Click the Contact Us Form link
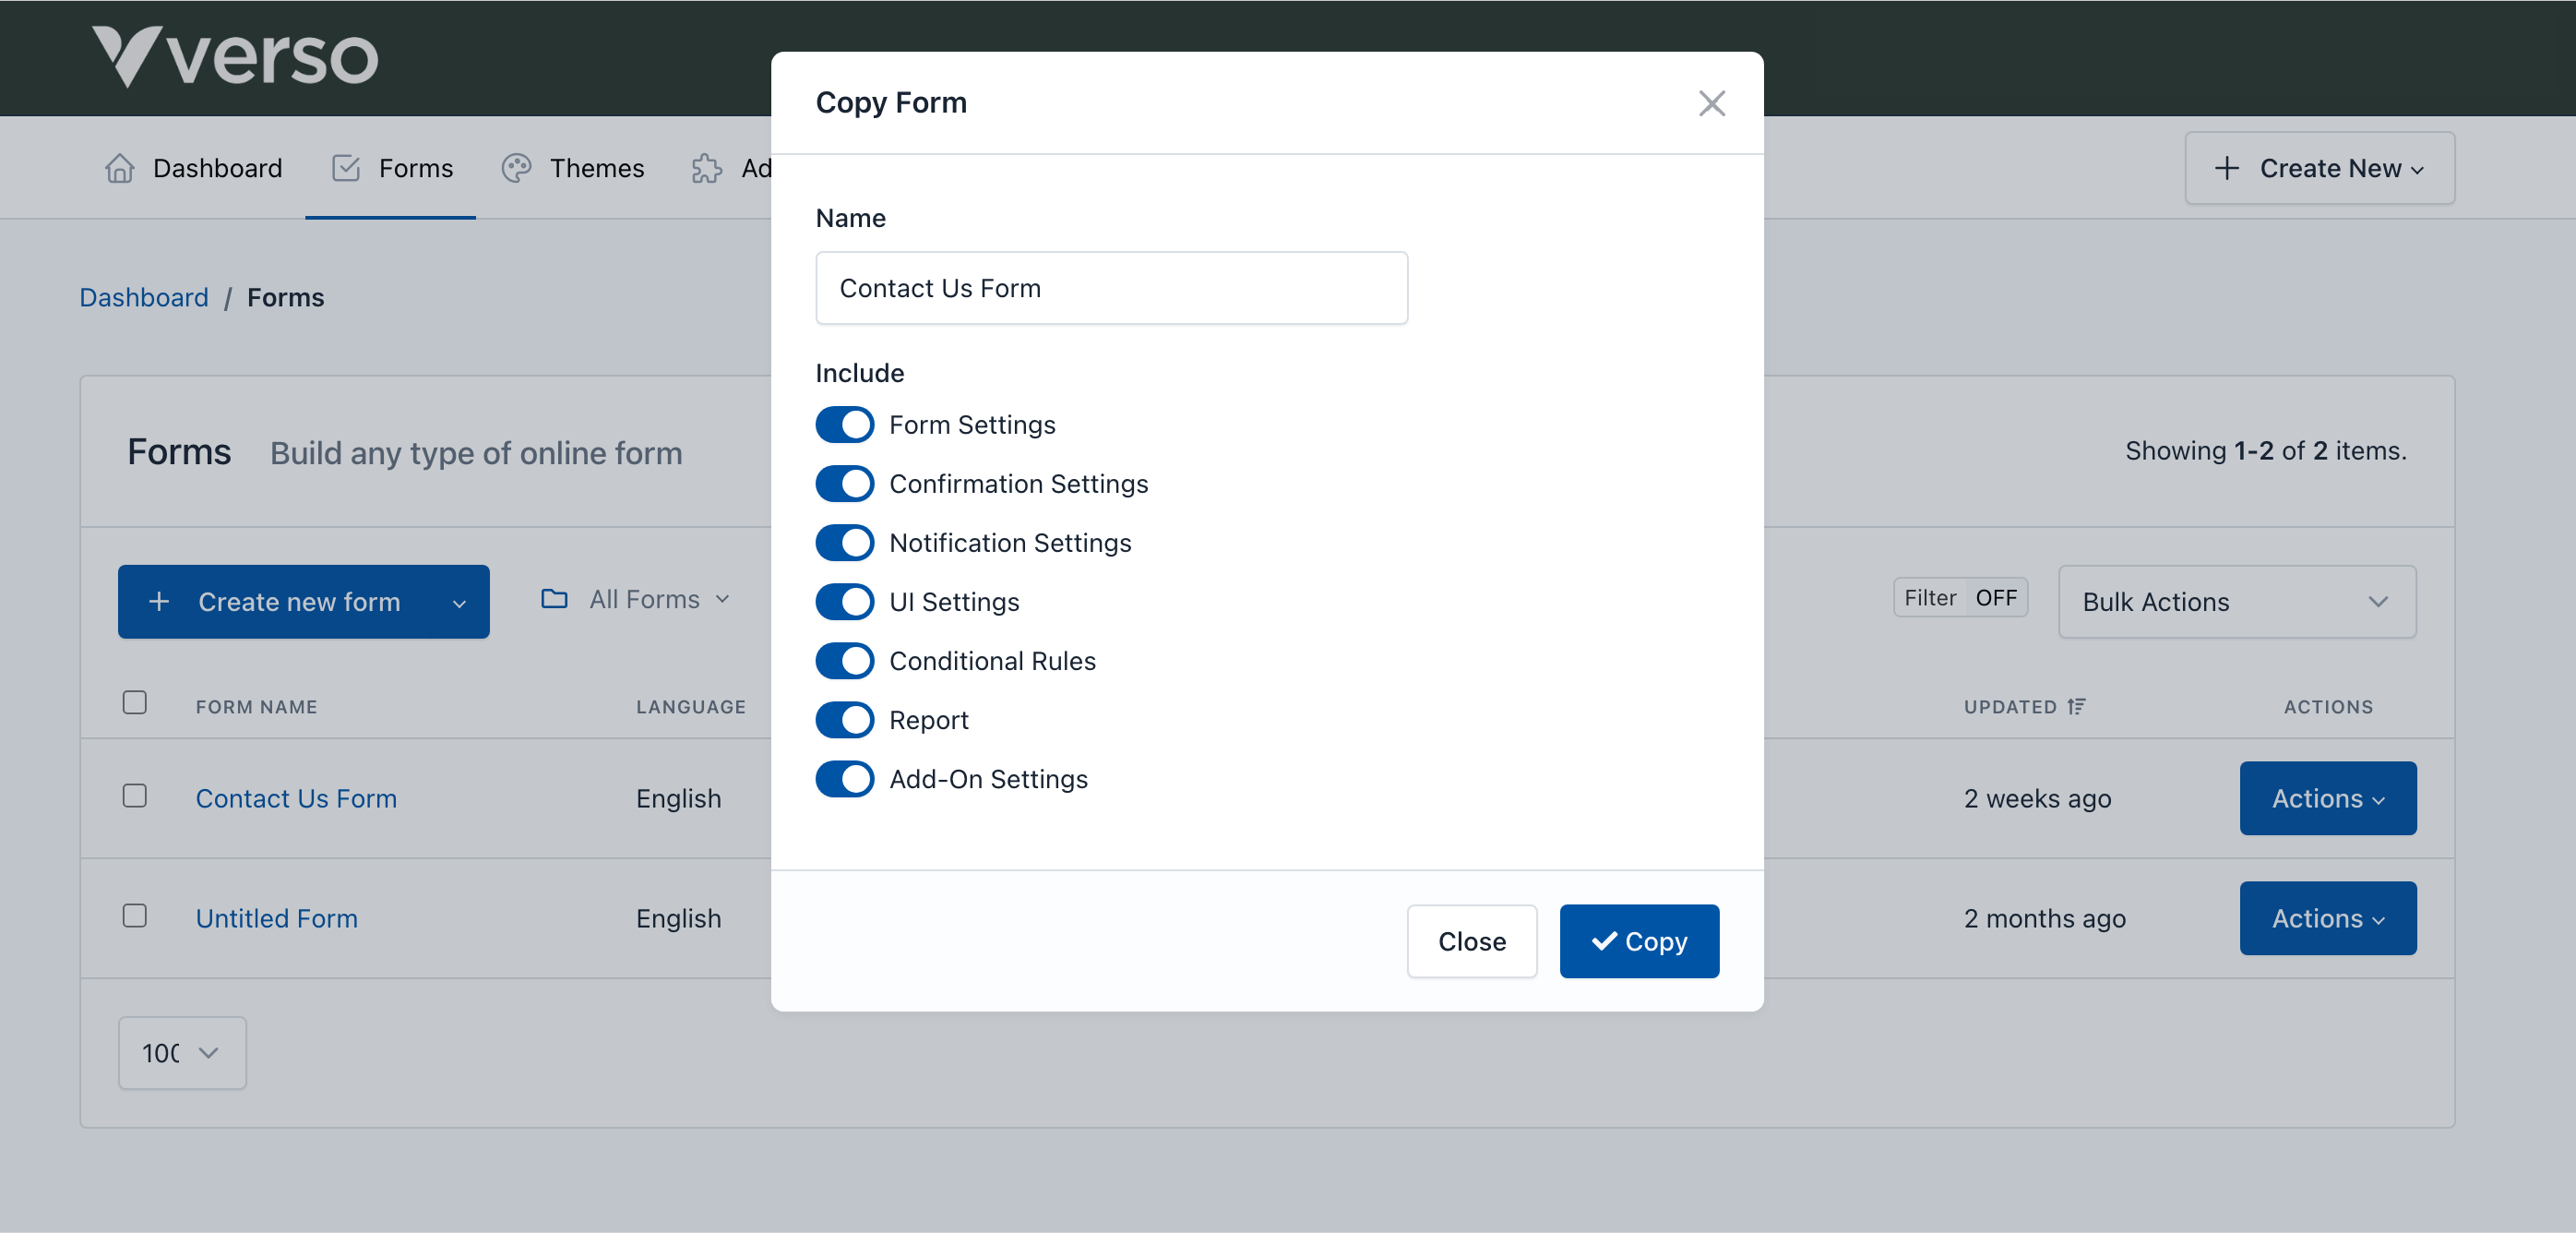 [297, 797]
